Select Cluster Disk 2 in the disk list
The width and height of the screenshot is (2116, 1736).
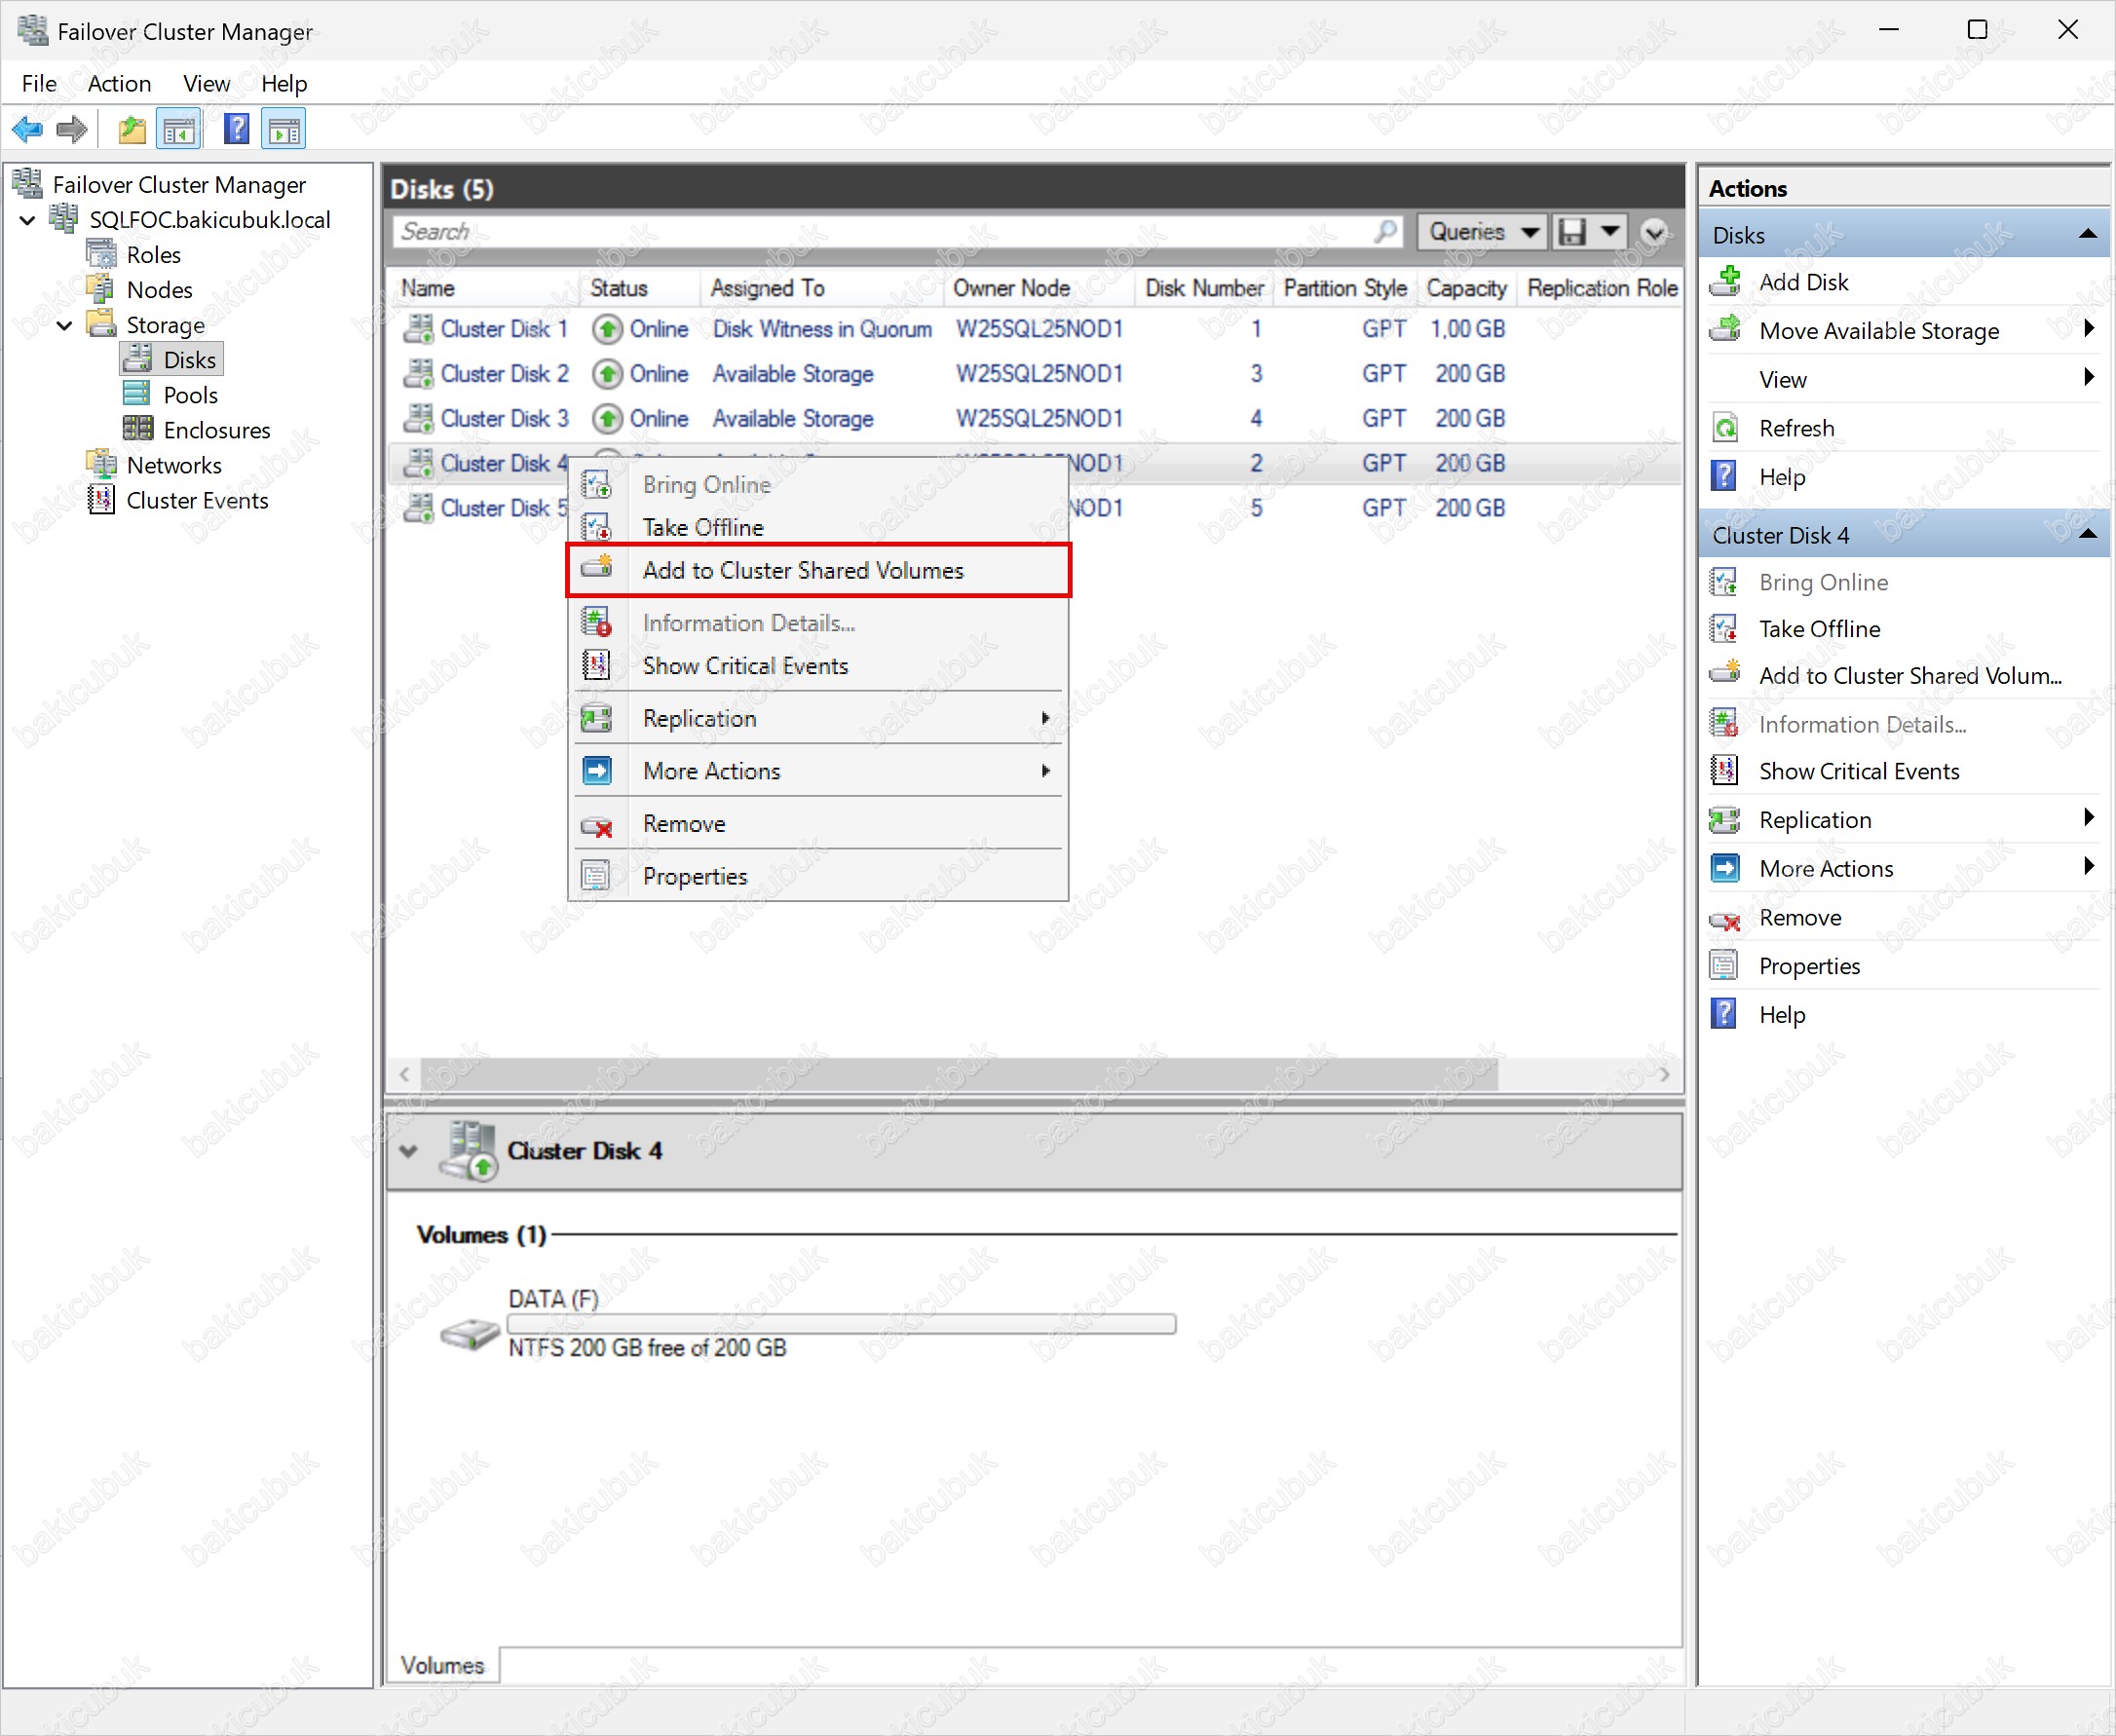pos(504,374)
